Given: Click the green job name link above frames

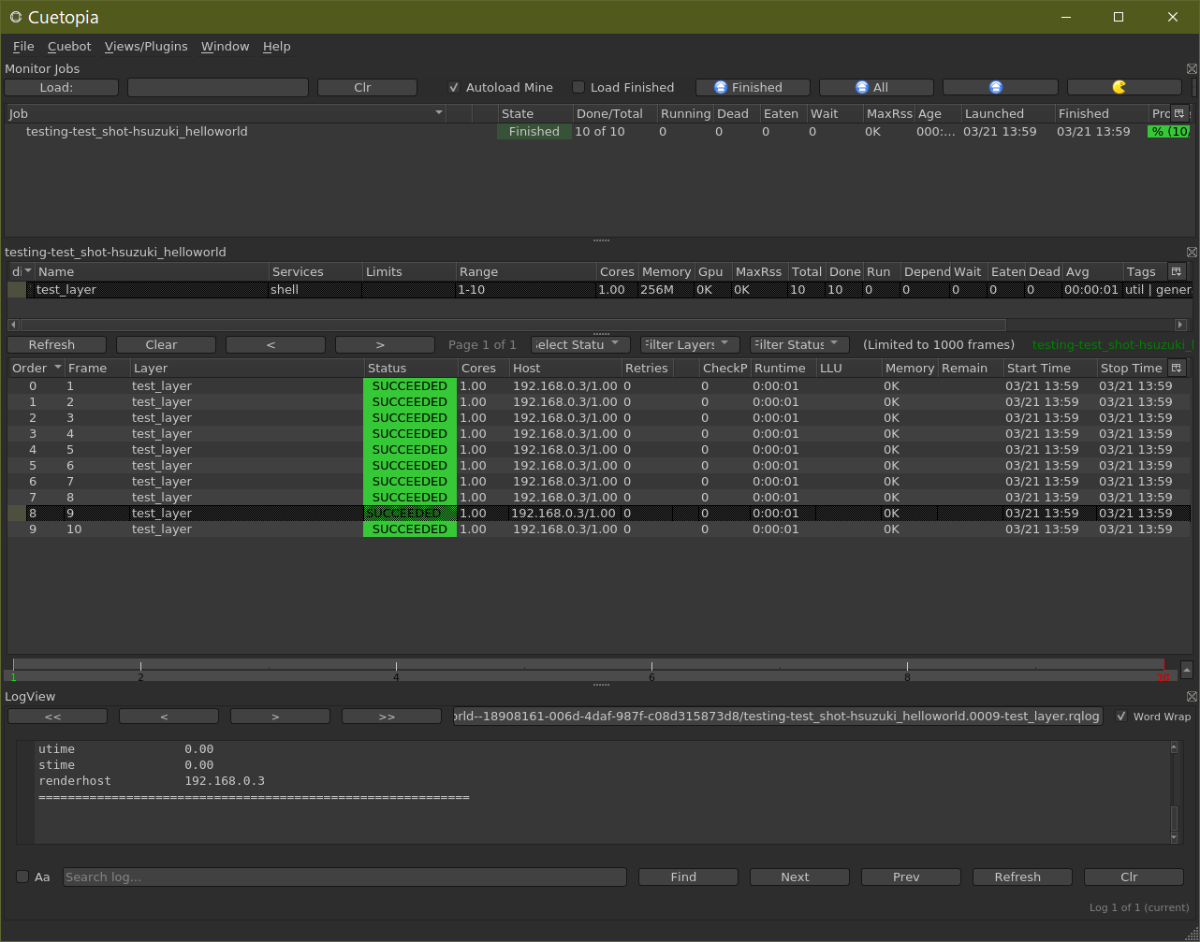Looking at the screenshot, I should 1114,344.
